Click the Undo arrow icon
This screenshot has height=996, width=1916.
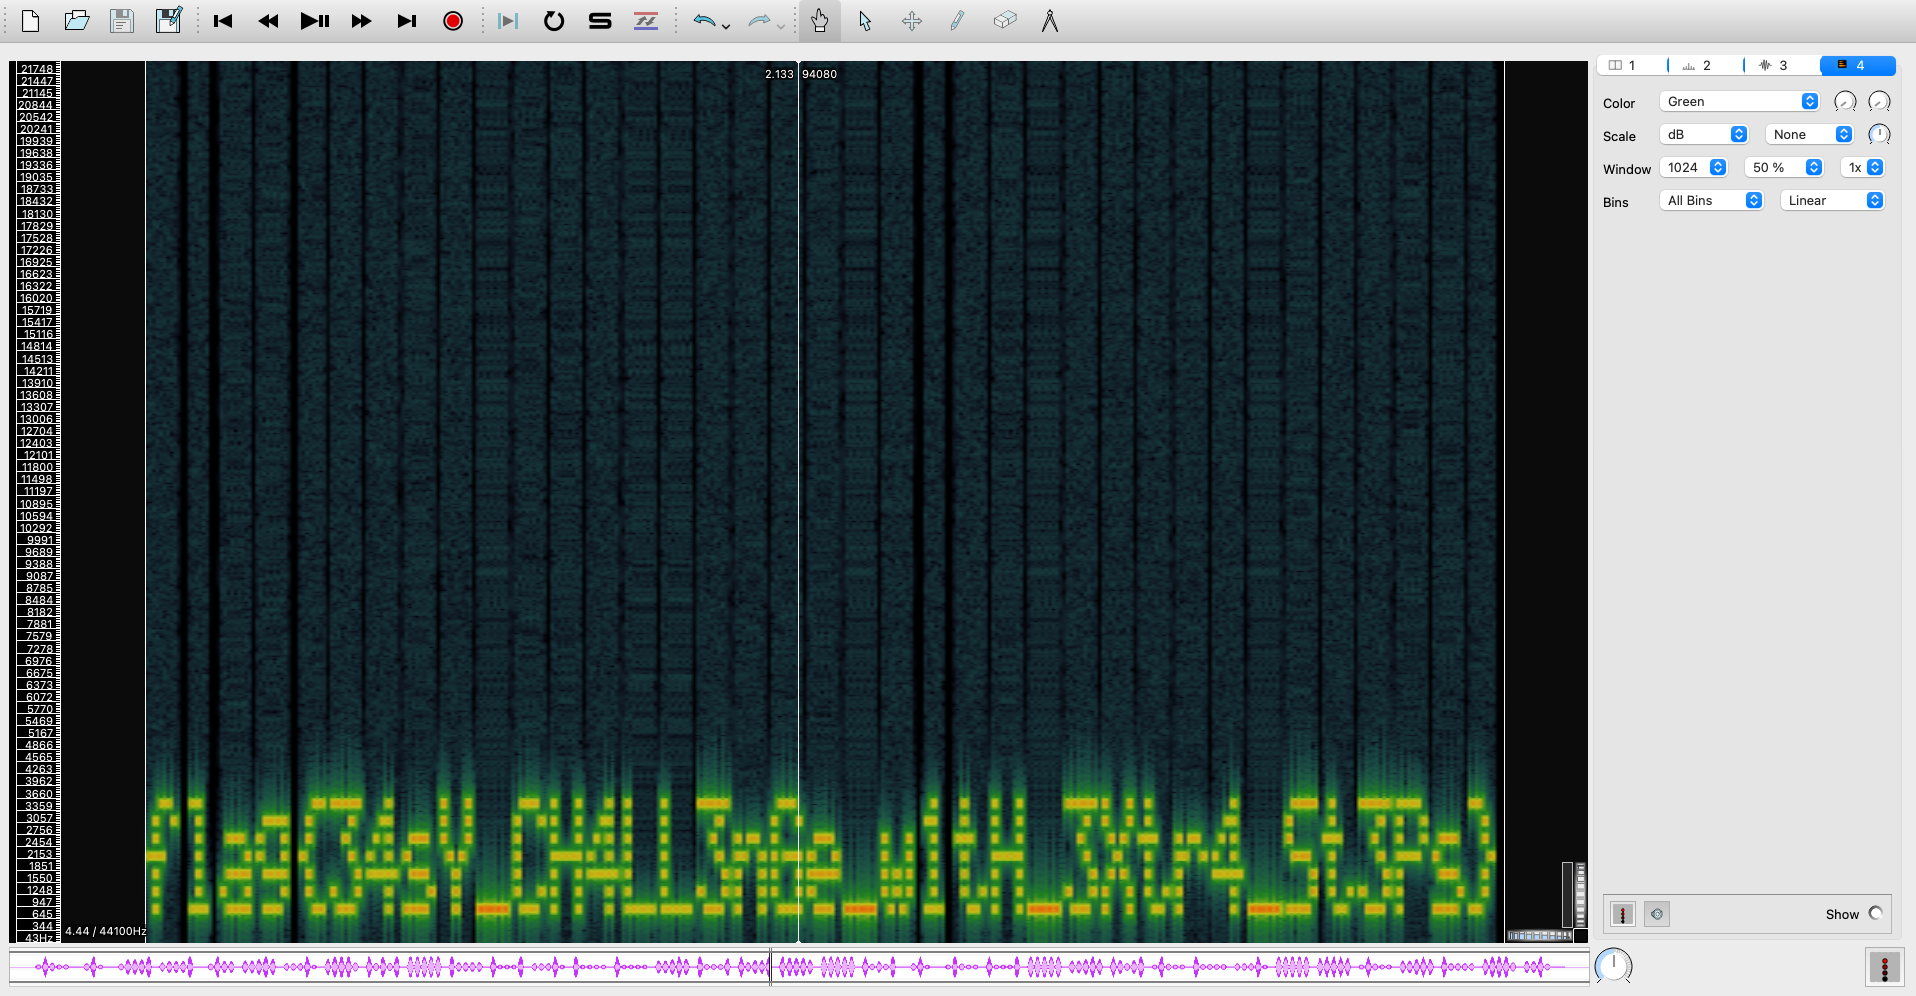coord(704,21)
